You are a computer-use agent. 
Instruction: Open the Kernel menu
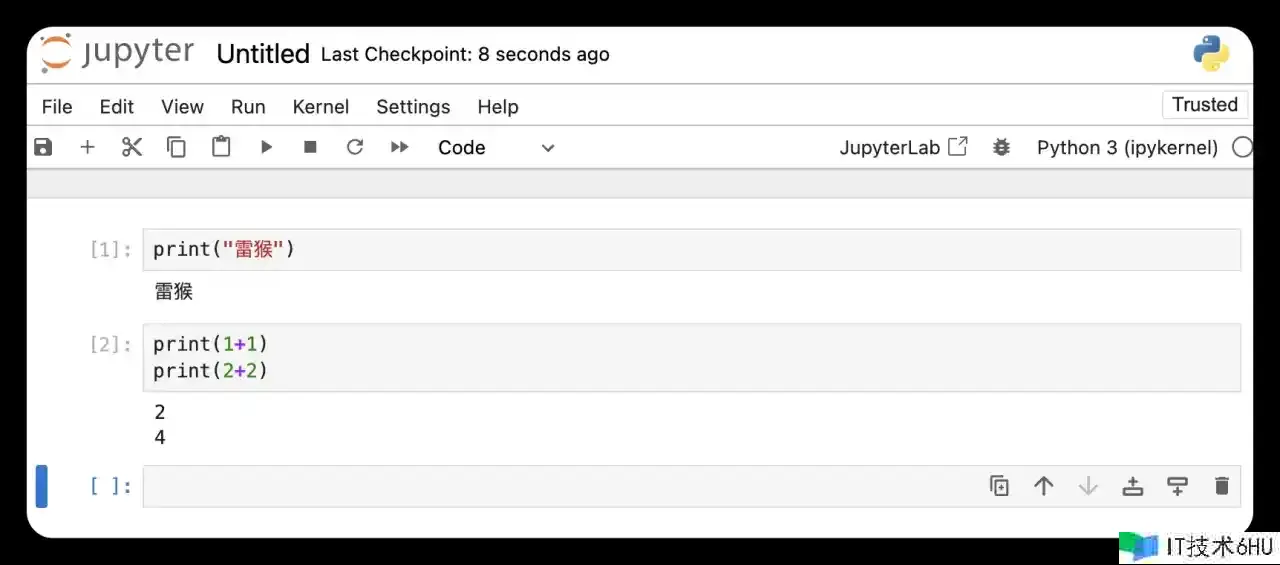(320, 107)
